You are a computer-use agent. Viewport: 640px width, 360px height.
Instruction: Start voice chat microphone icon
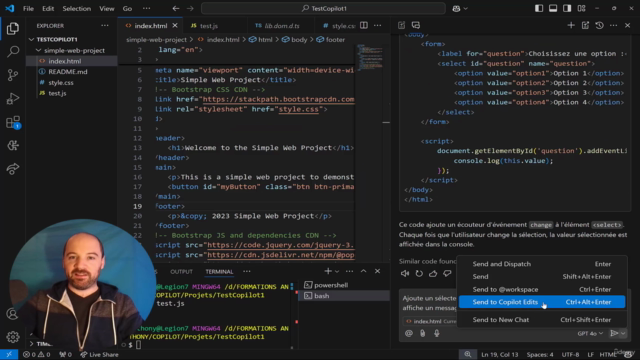point(437,333)
